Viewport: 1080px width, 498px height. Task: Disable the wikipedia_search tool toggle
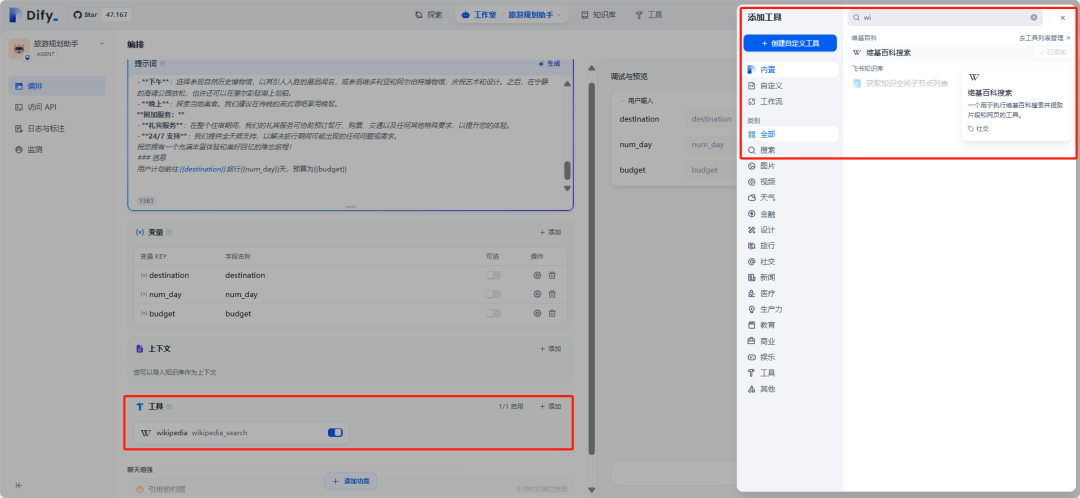coord(335,433)
